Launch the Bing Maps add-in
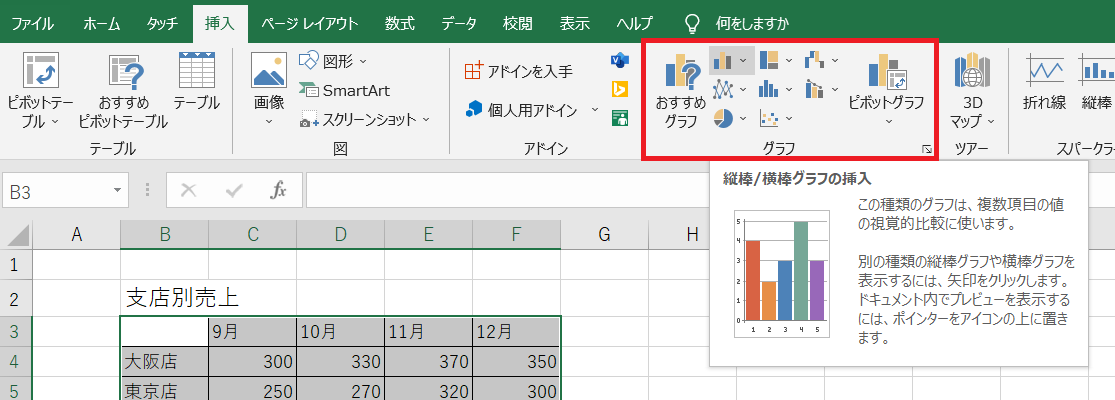The height and width of the screenshot is (400, 1115). [620, 90]
